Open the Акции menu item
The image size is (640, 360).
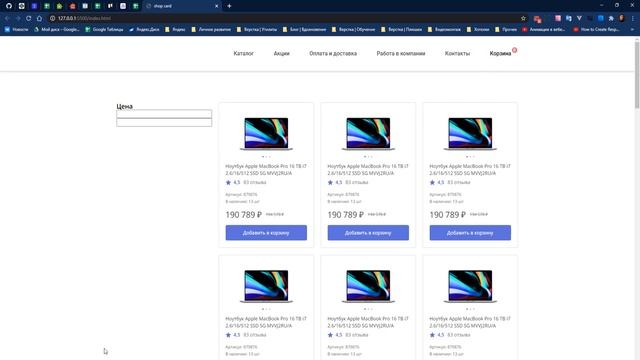point(281,53)
